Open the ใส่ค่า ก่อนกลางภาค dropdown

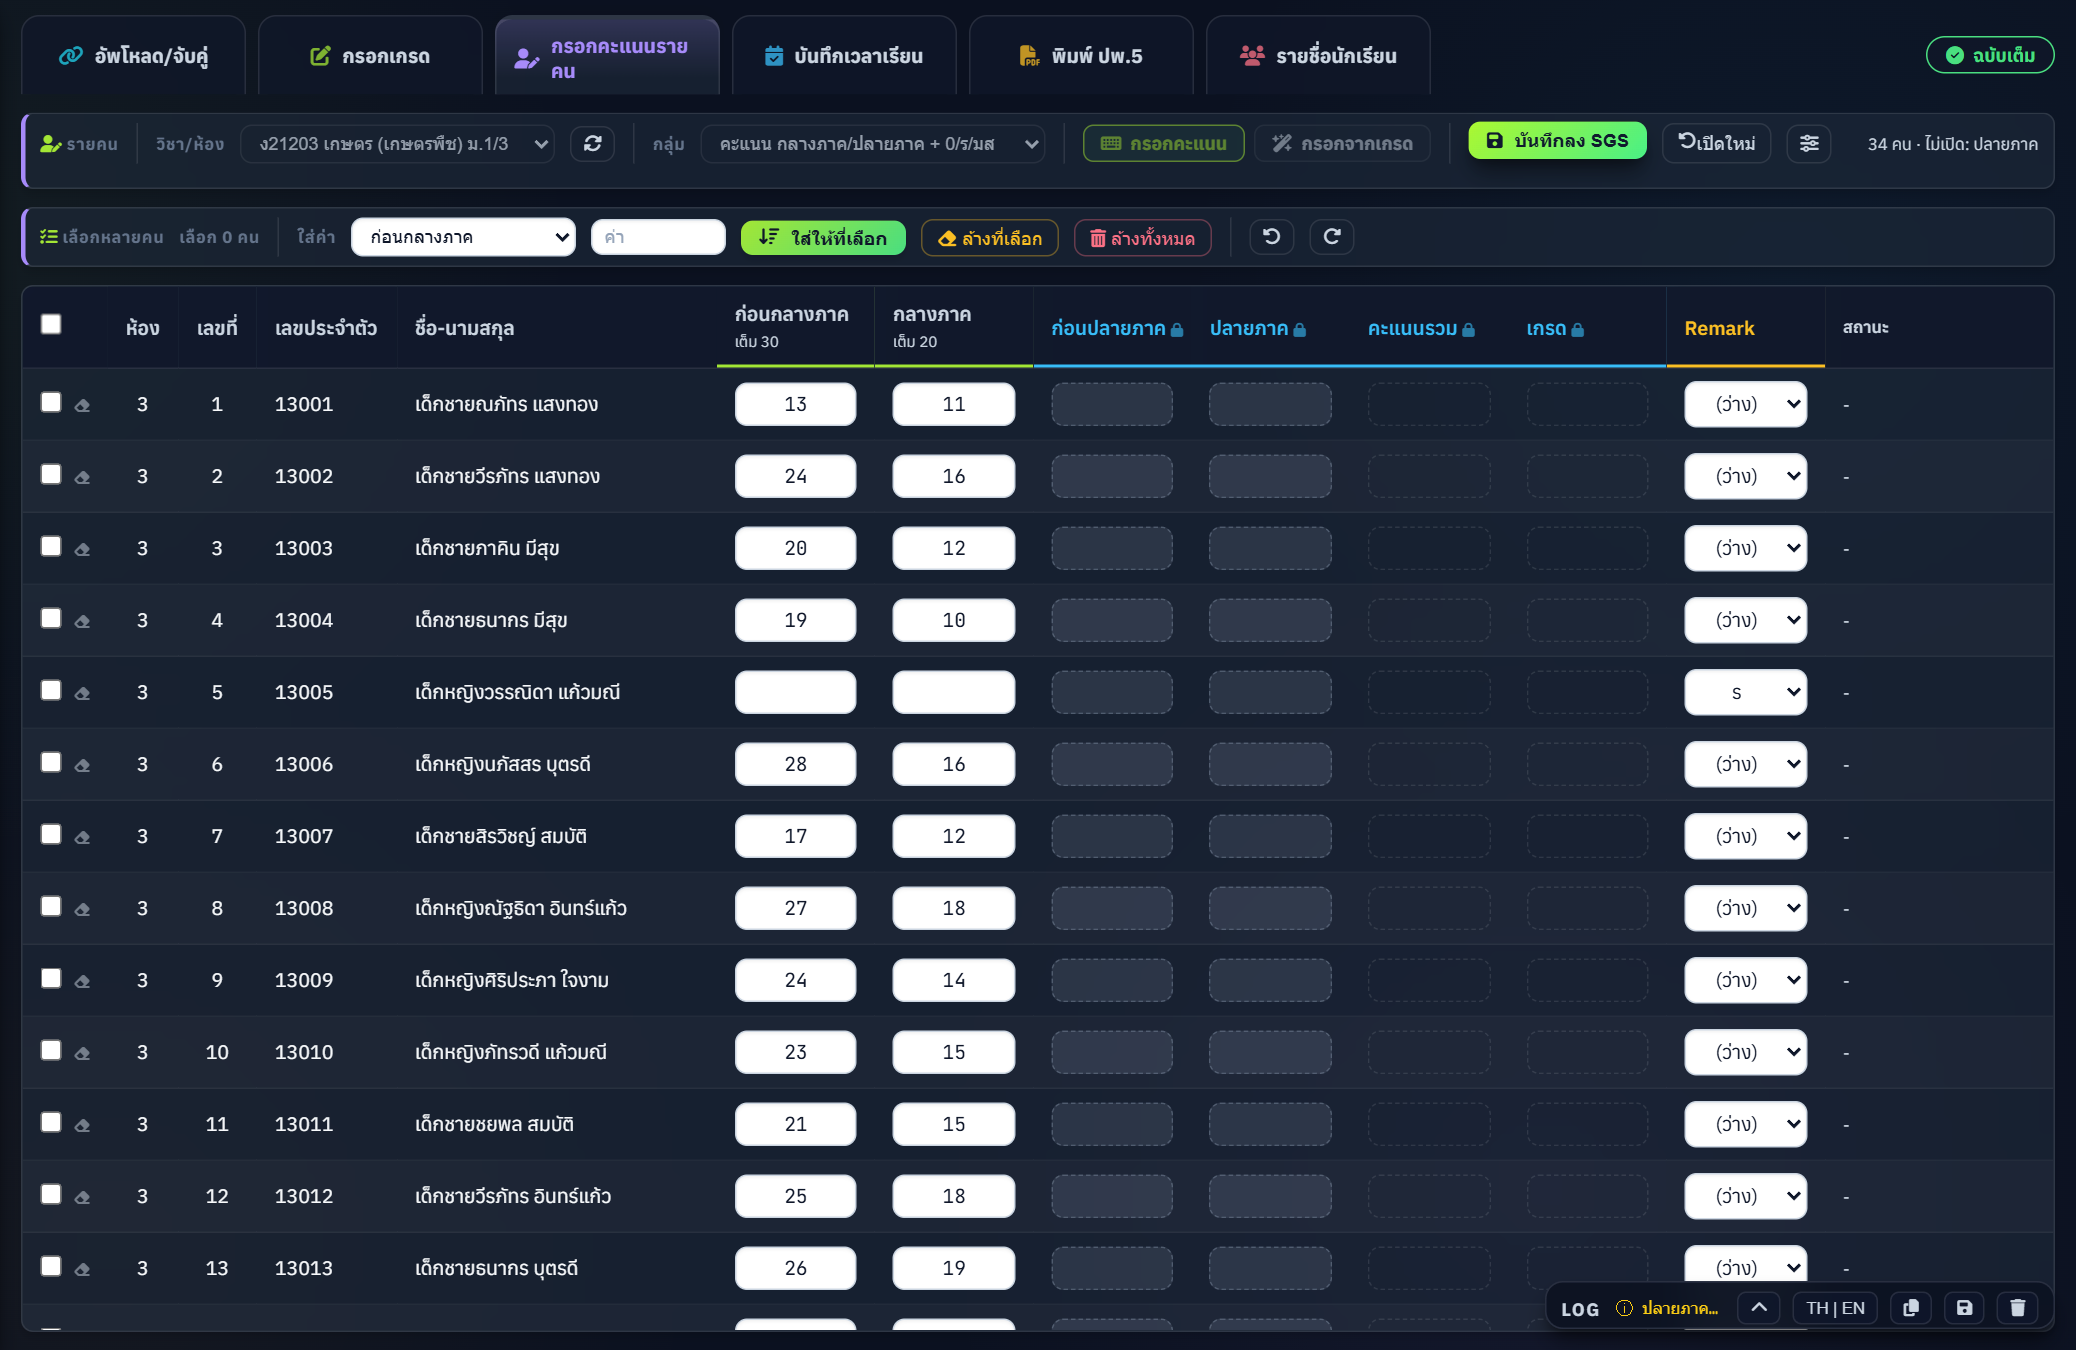(x=463, y=237)
